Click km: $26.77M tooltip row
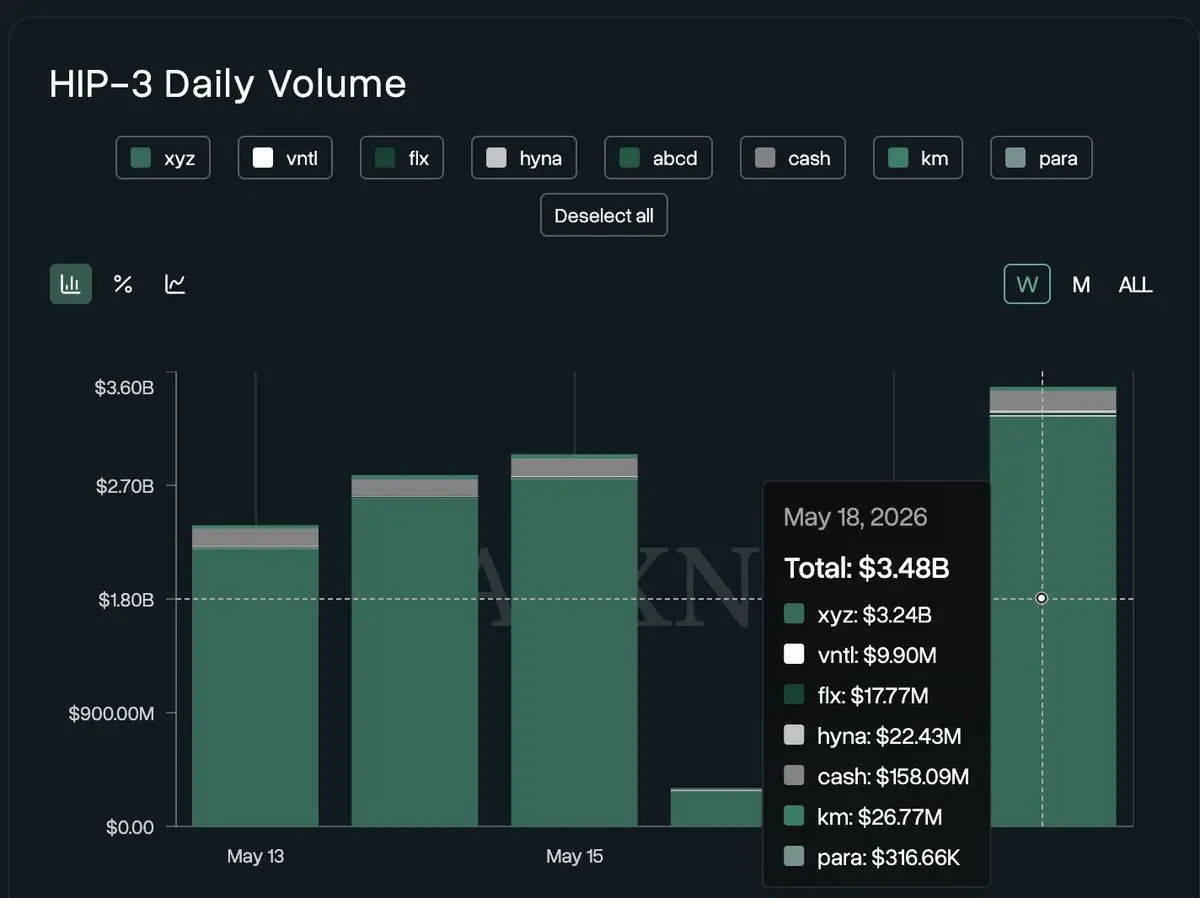Viewport: 1200px width, 898px height. 863,817
